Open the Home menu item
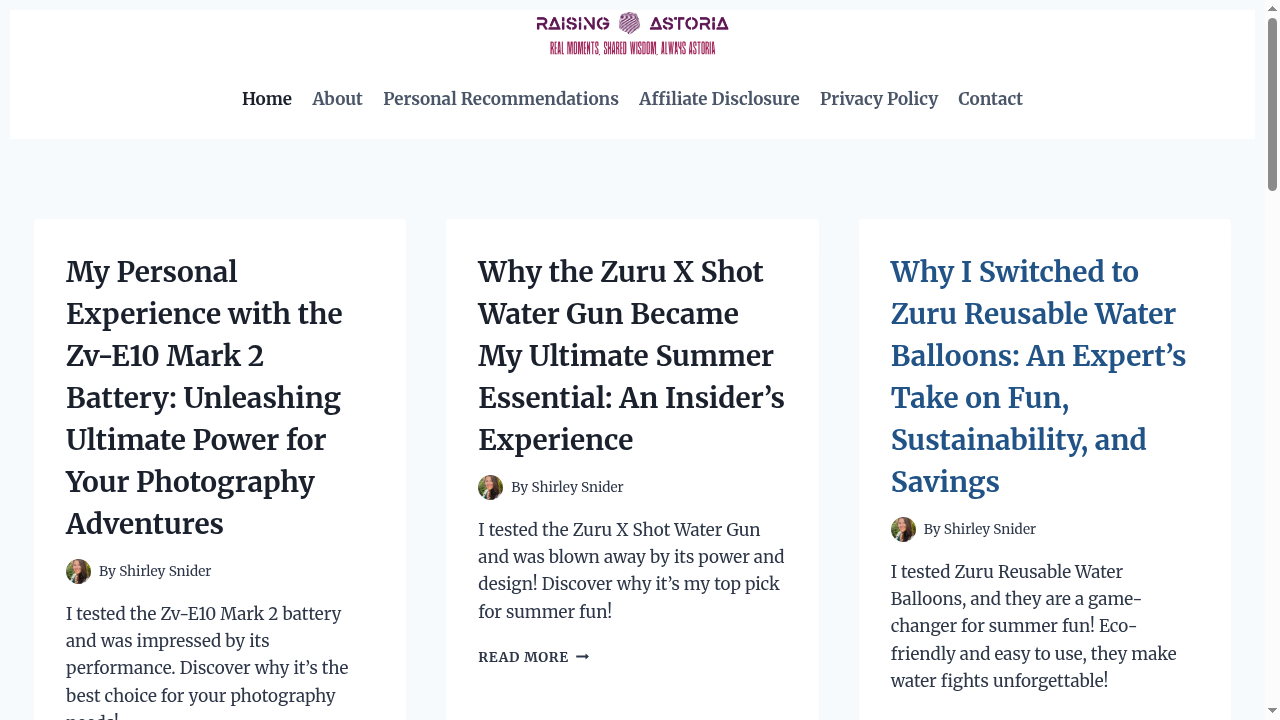Viewport: 1280px width, 720px height. click(x=266, y=98)
